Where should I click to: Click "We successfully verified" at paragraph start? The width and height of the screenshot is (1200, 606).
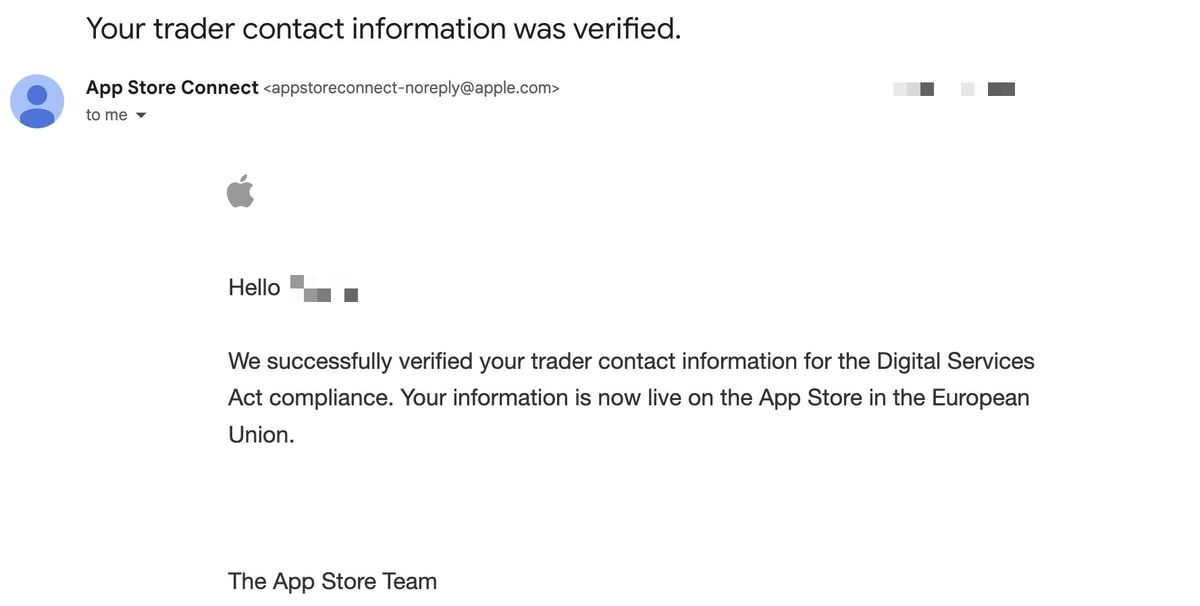click(x=351, y=360)
